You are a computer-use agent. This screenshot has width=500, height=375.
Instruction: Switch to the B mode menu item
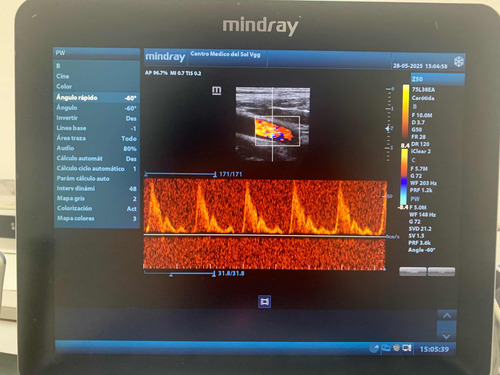point(96,66)
